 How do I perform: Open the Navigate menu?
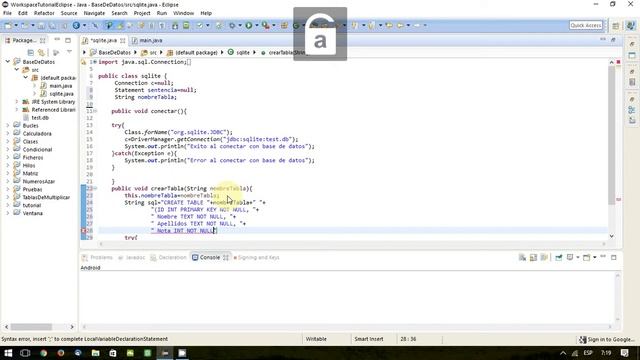[94, 13]
